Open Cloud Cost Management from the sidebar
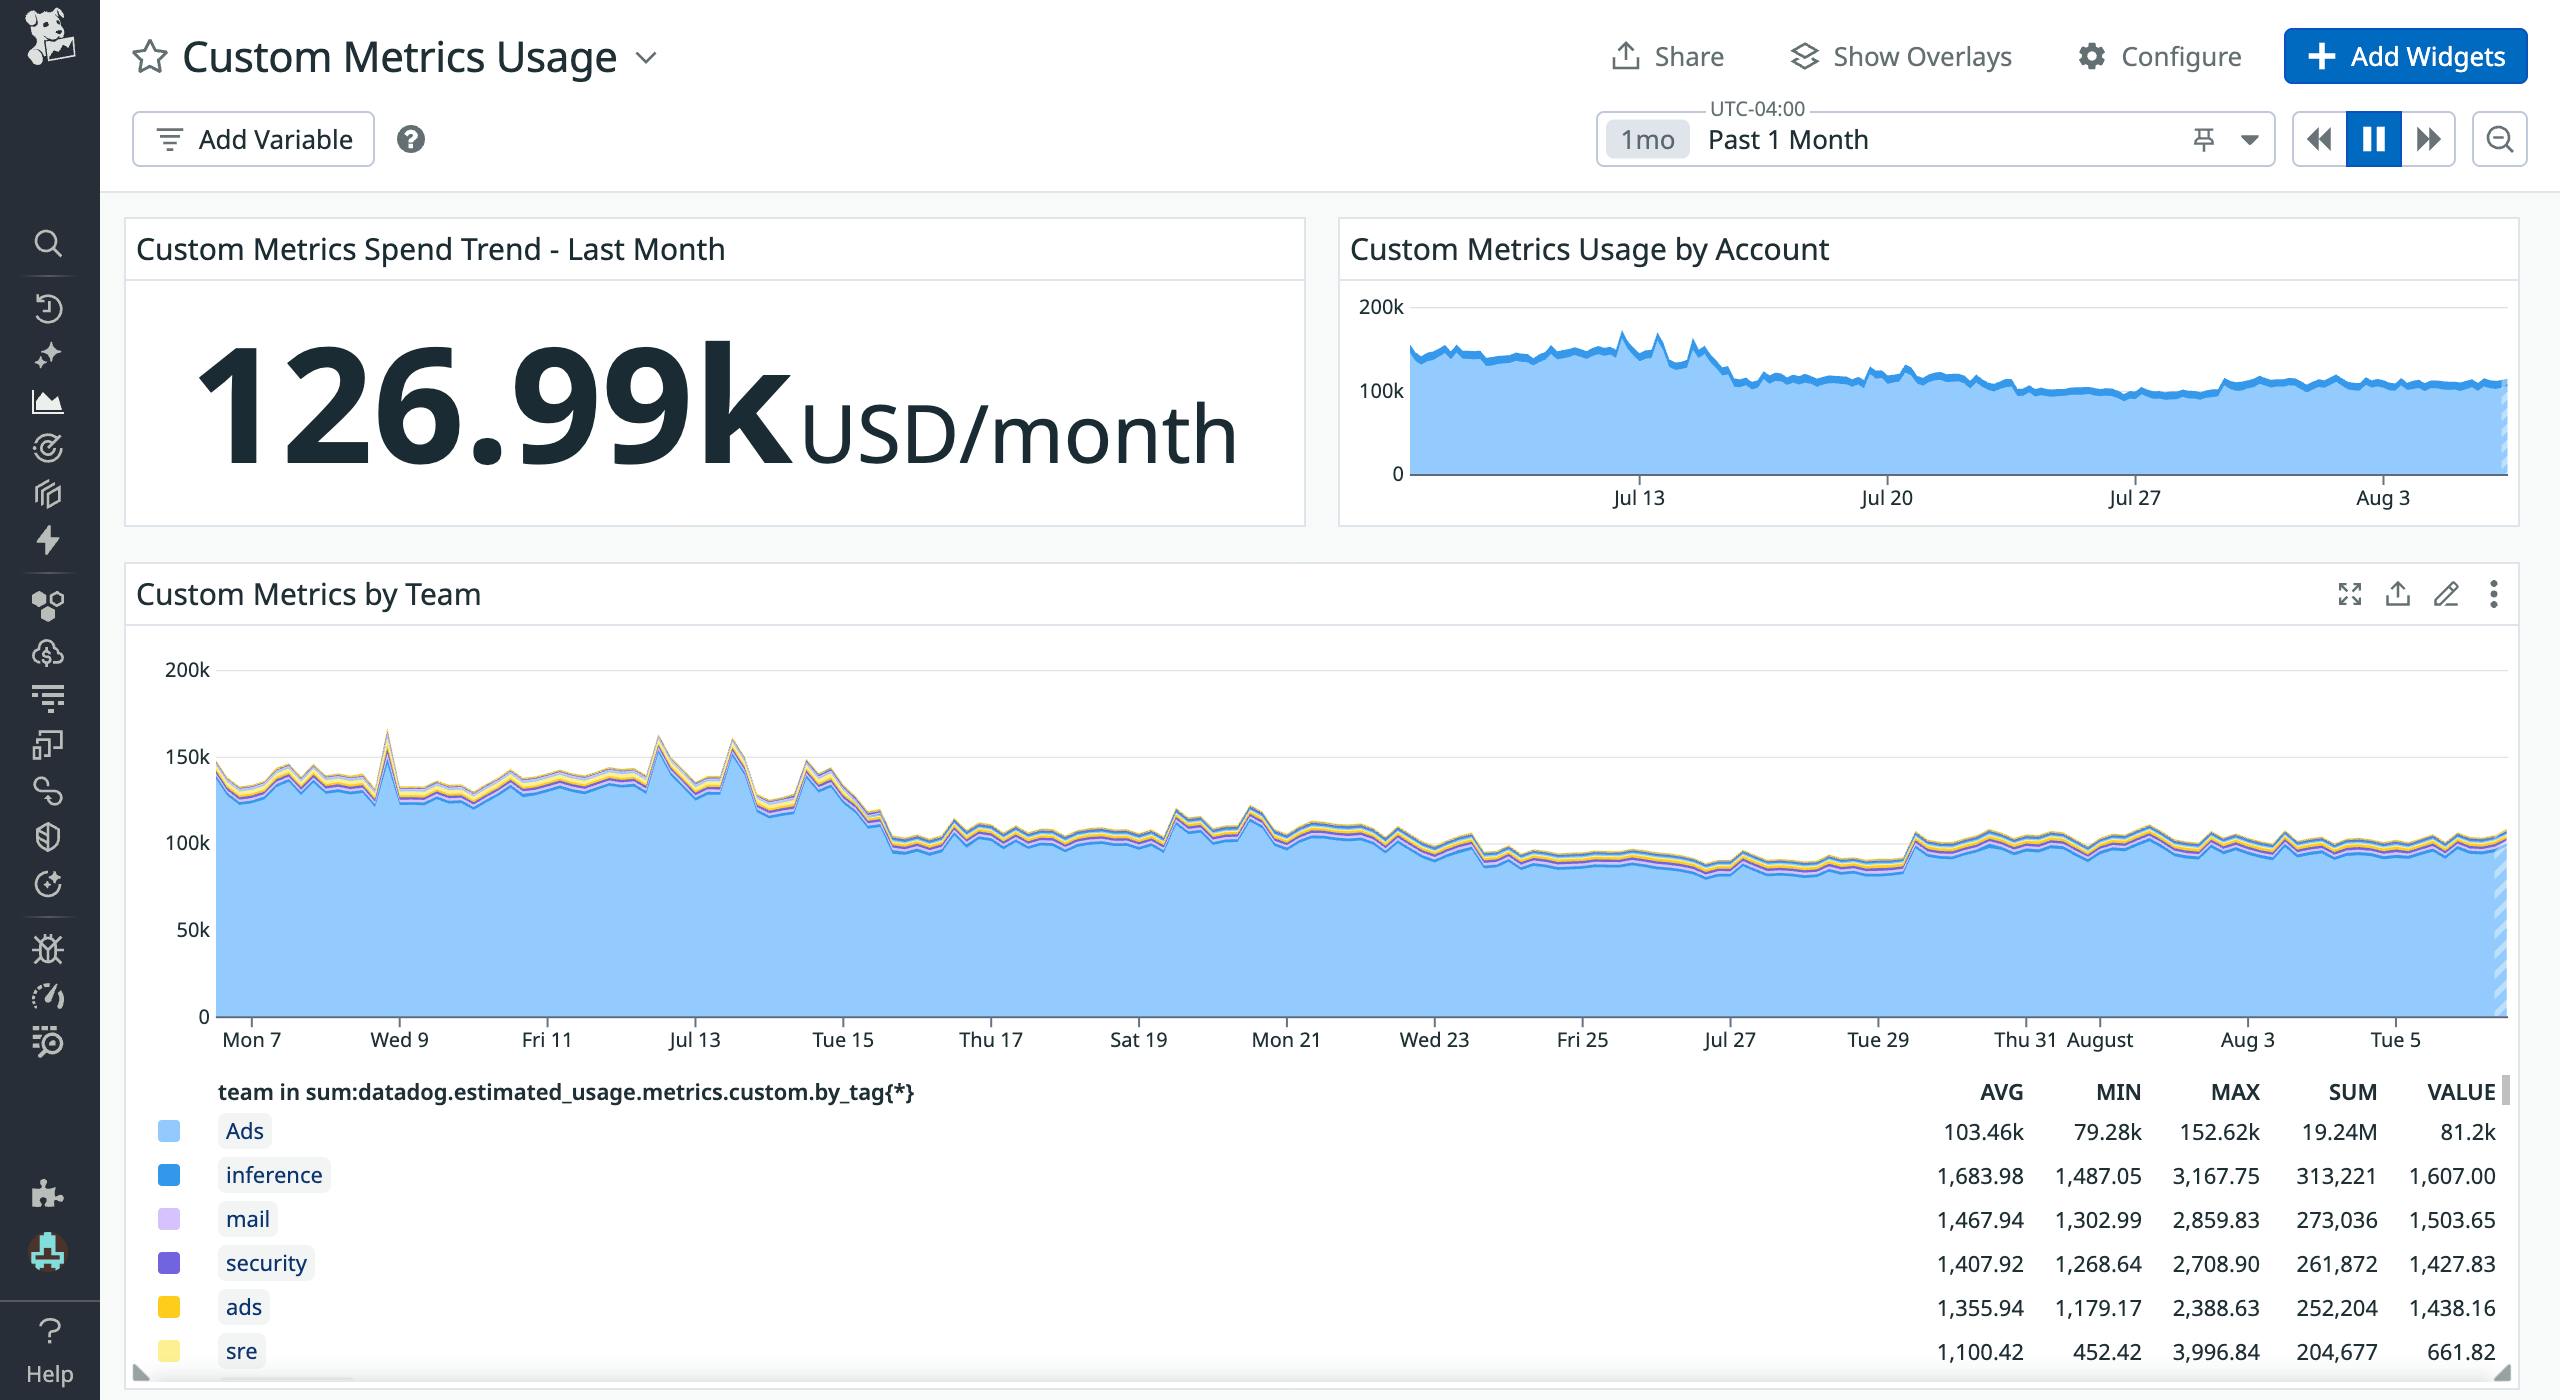 (x=49, y=653)
